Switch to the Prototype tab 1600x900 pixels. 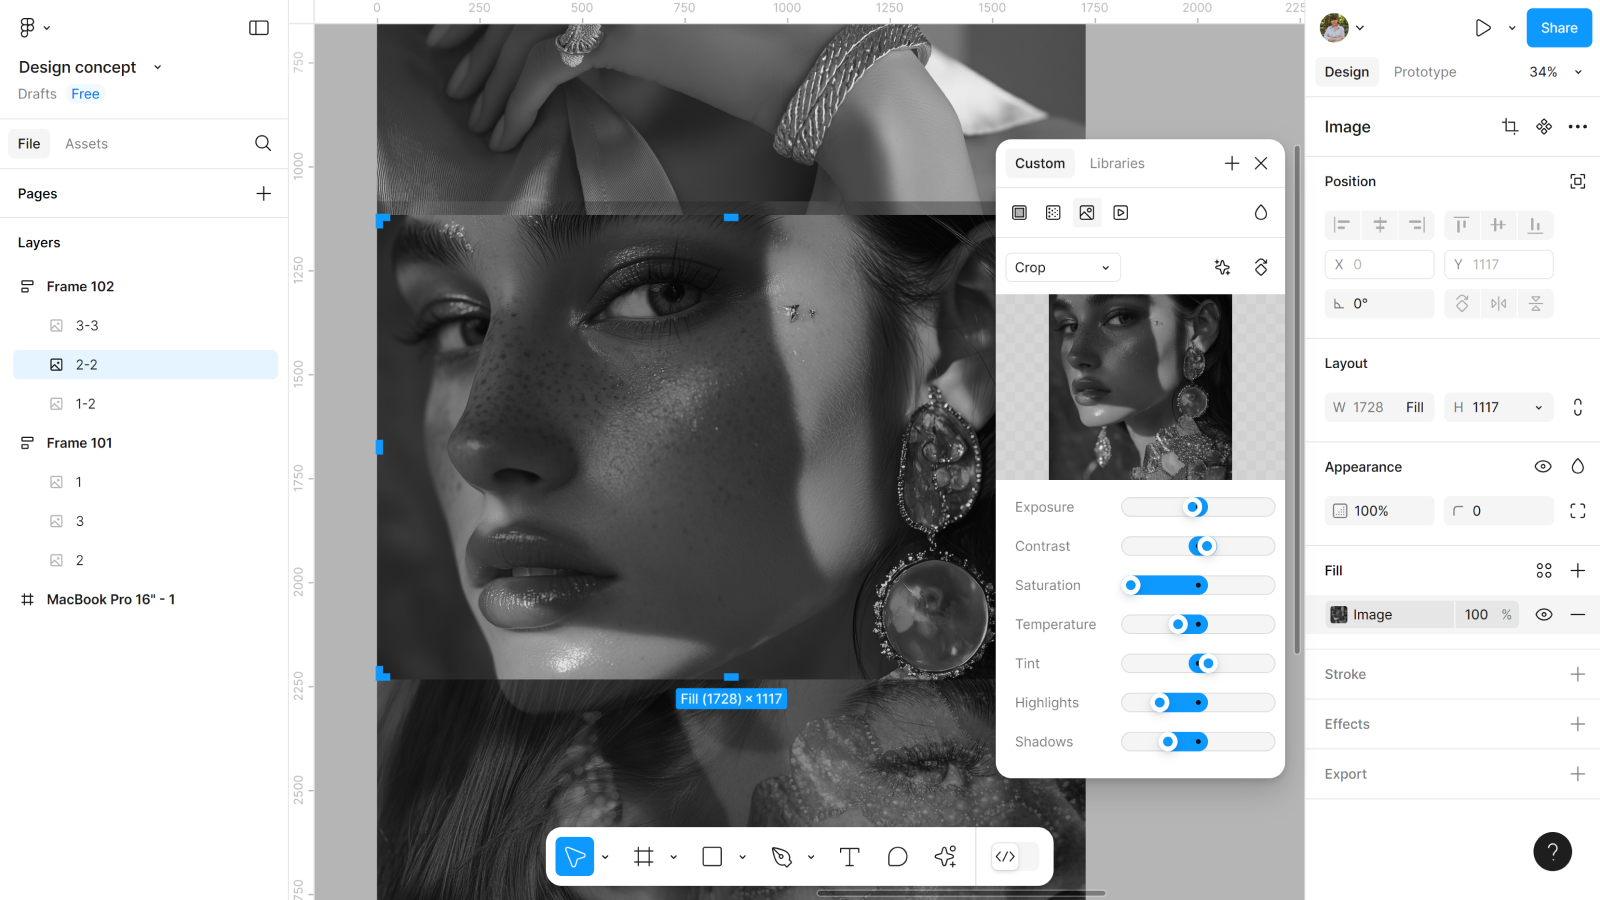[1424, 72]
